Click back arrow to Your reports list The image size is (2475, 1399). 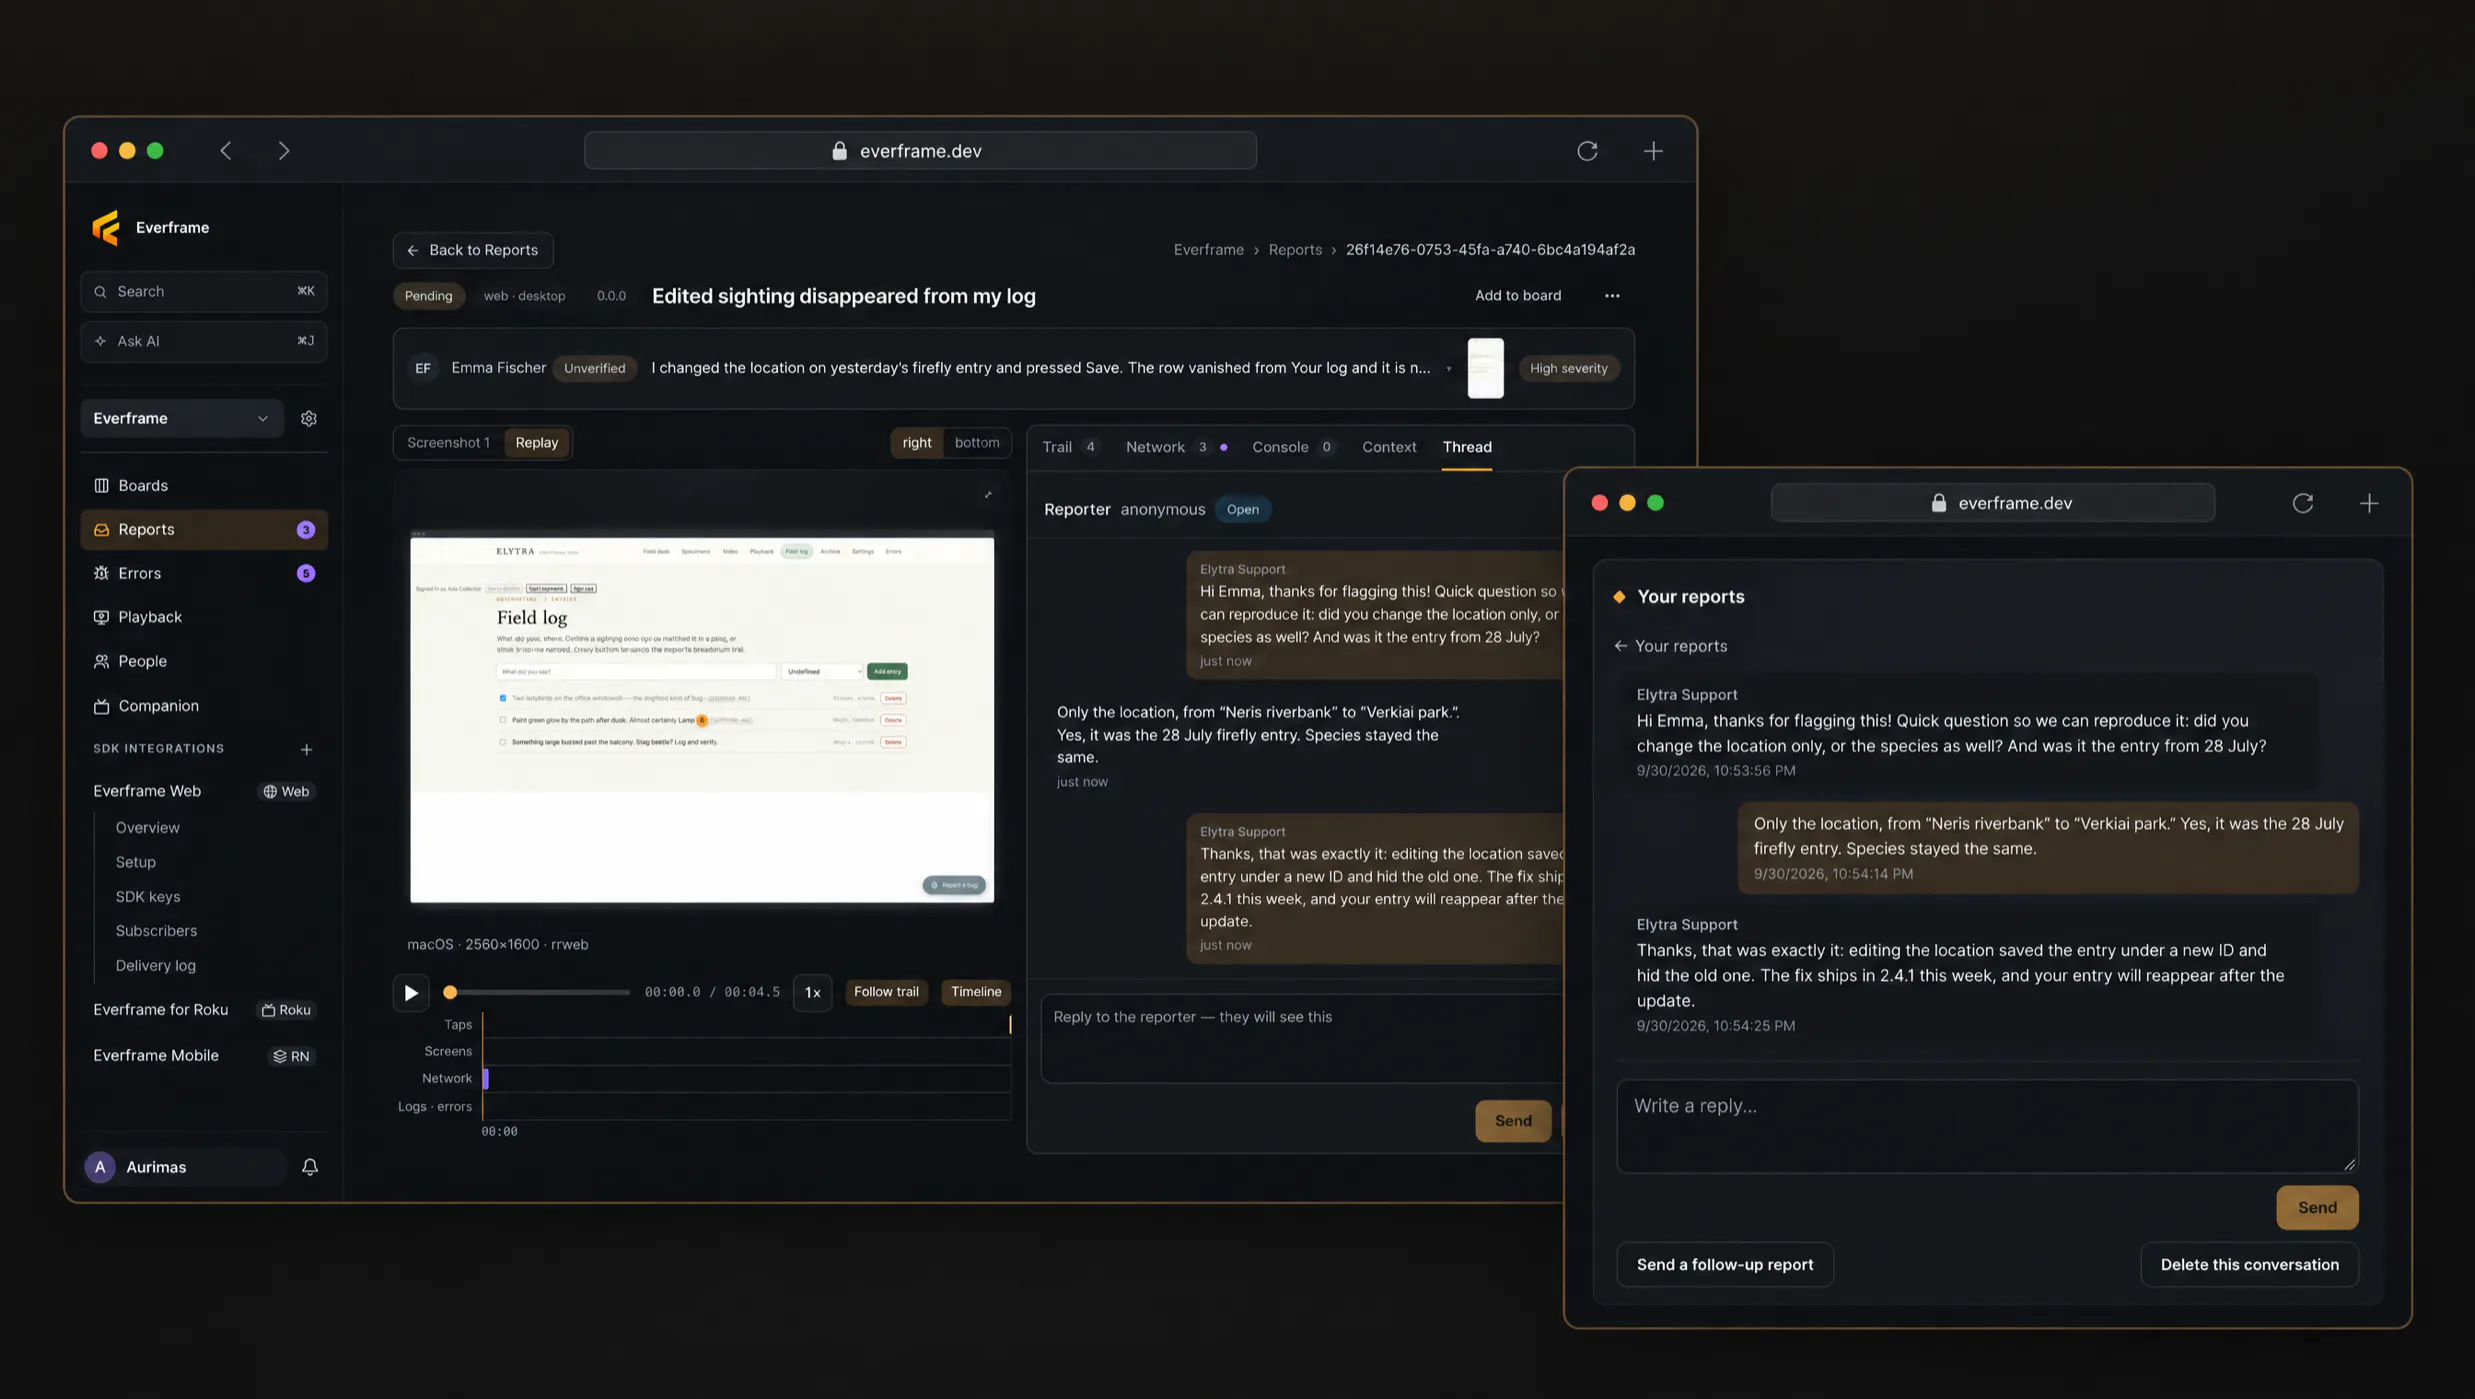(x=1620, y=646)
